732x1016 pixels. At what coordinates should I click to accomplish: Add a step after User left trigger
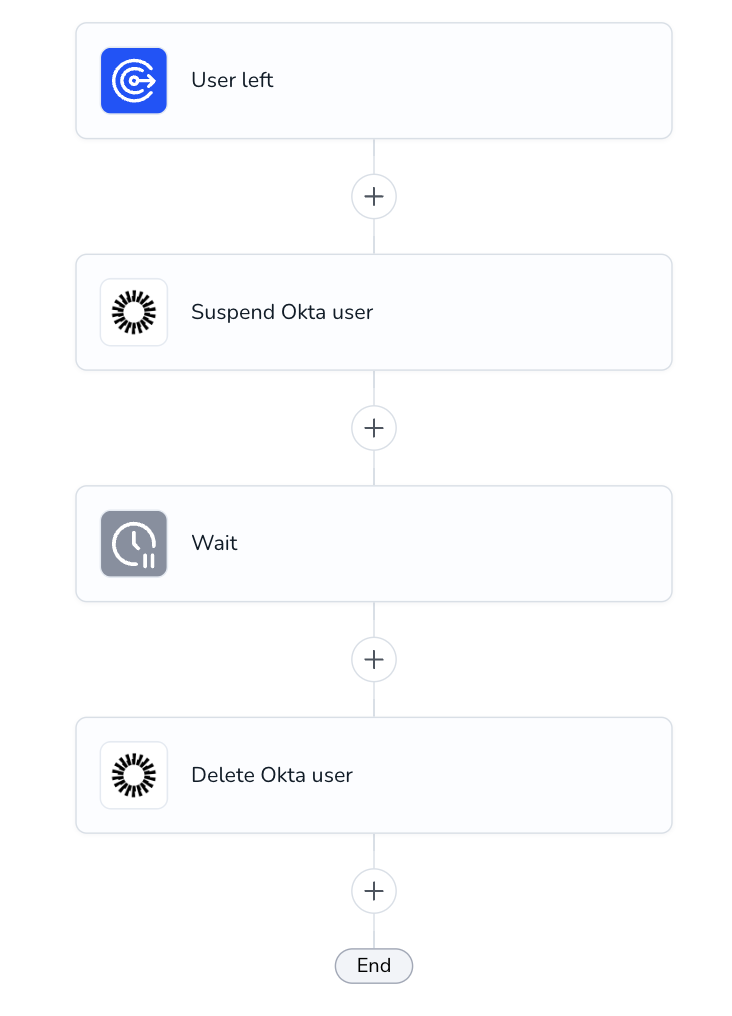click(374, 196)
